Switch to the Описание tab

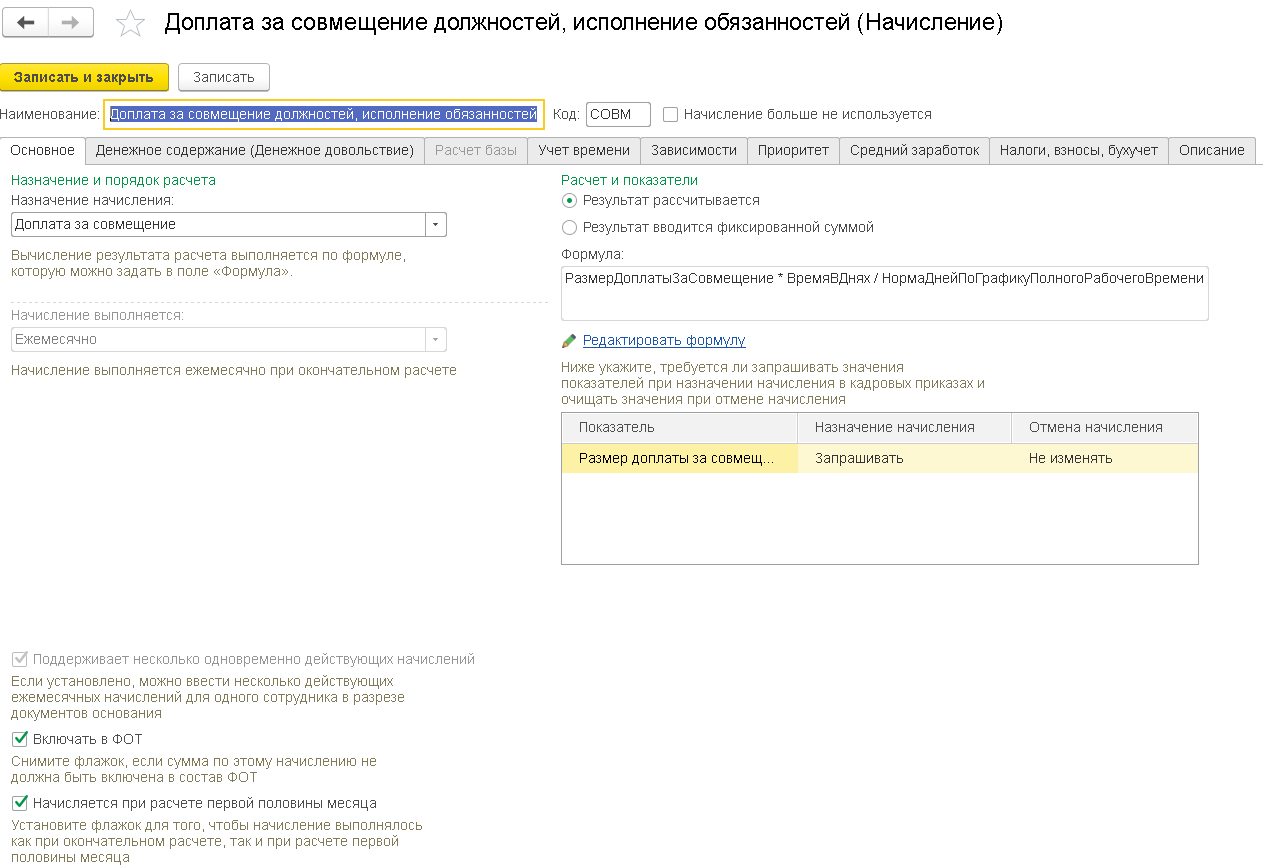point(1211,150)
